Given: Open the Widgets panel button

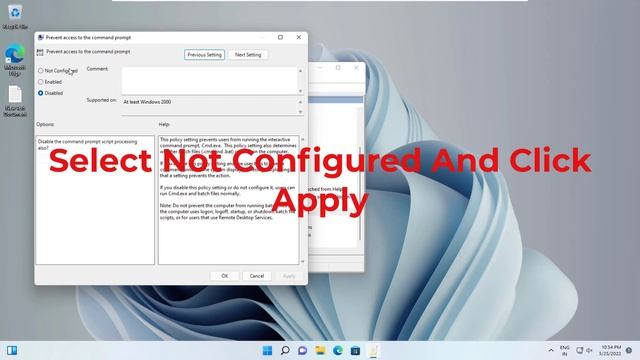Looking at the screenshot, I should pyautogui.click(x=12, y=350).
